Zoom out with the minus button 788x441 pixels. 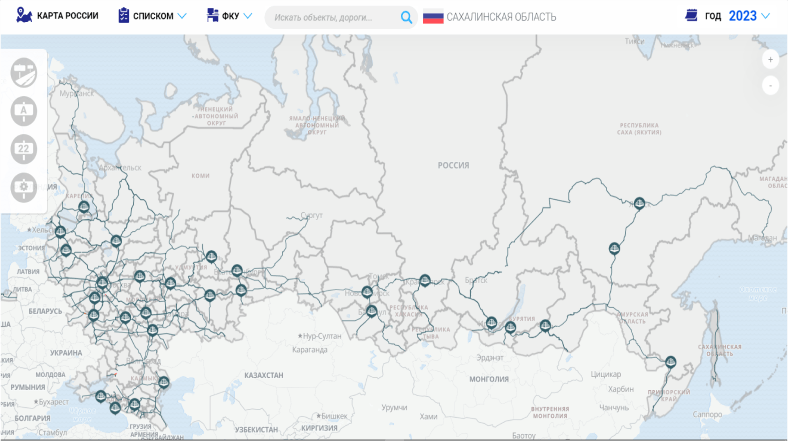770,85
